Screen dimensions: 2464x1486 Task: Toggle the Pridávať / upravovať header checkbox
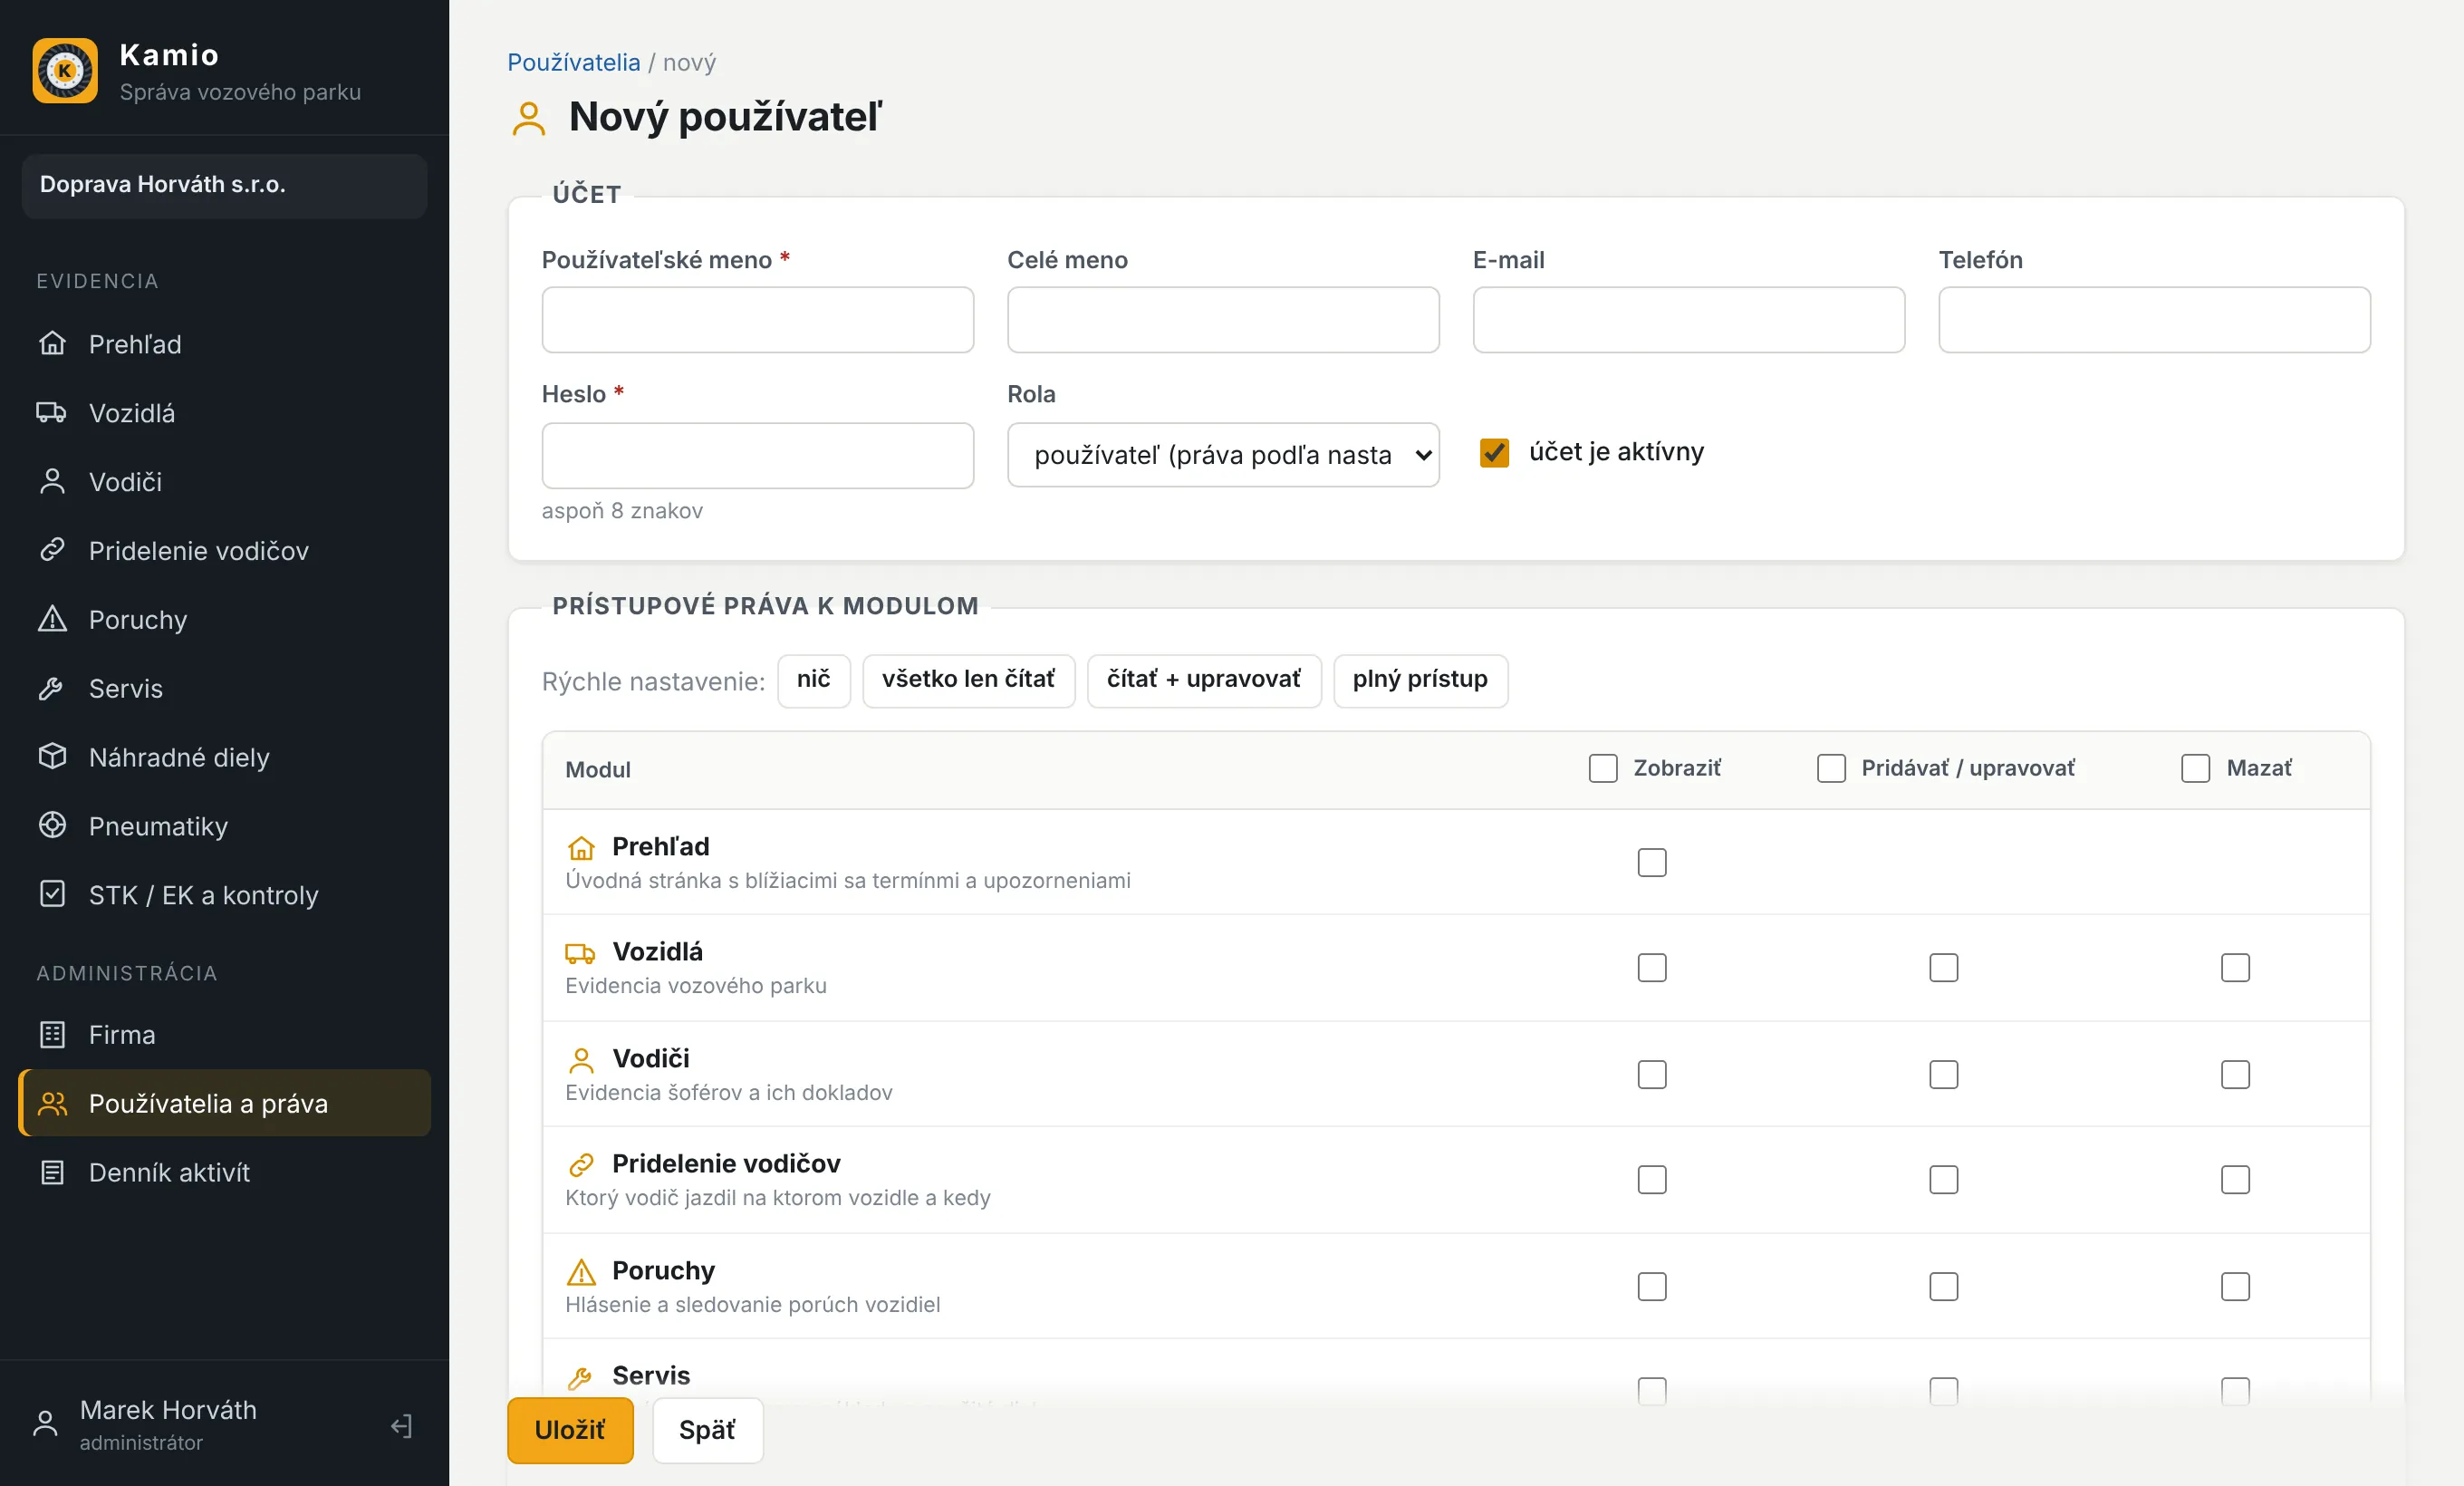pos(1831,768)
